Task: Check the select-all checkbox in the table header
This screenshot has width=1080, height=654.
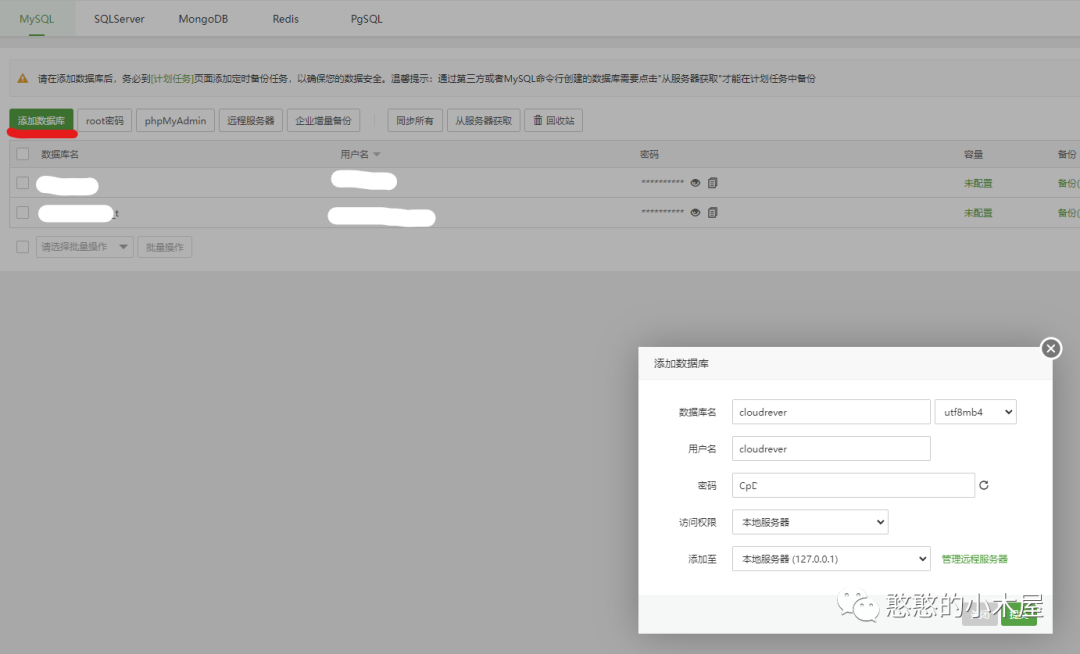Action: [22, 154]
